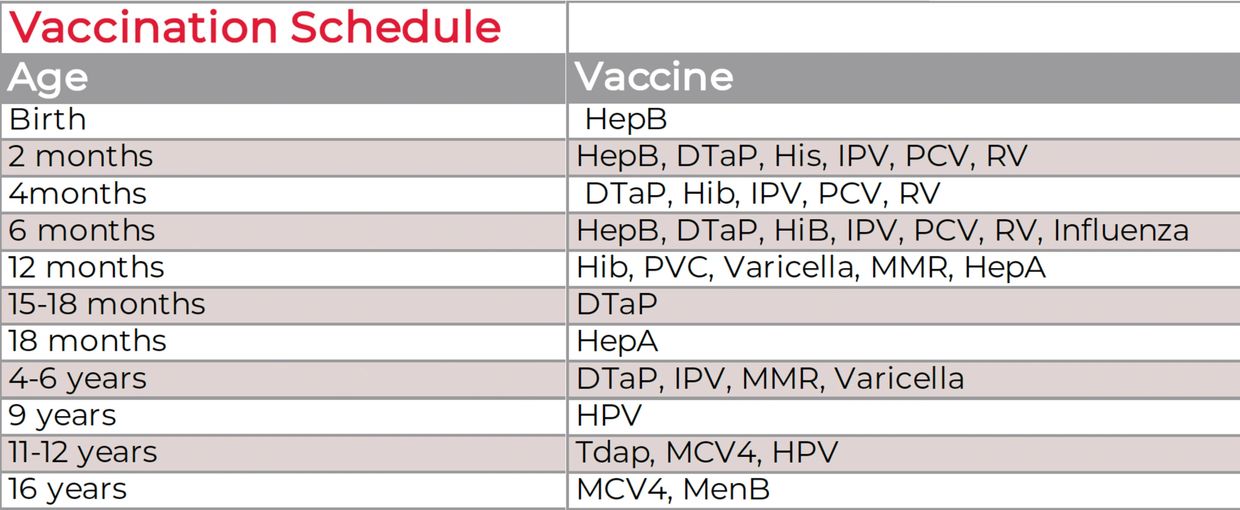
Task: Click the "11-12 years" age cell
Action: click(83, 453)
